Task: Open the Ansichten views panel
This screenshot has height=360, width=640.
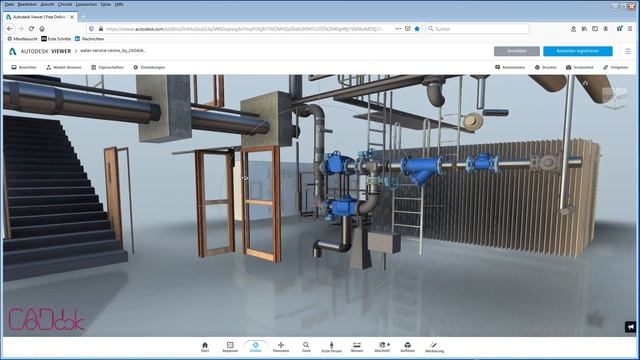Action: 24,67
